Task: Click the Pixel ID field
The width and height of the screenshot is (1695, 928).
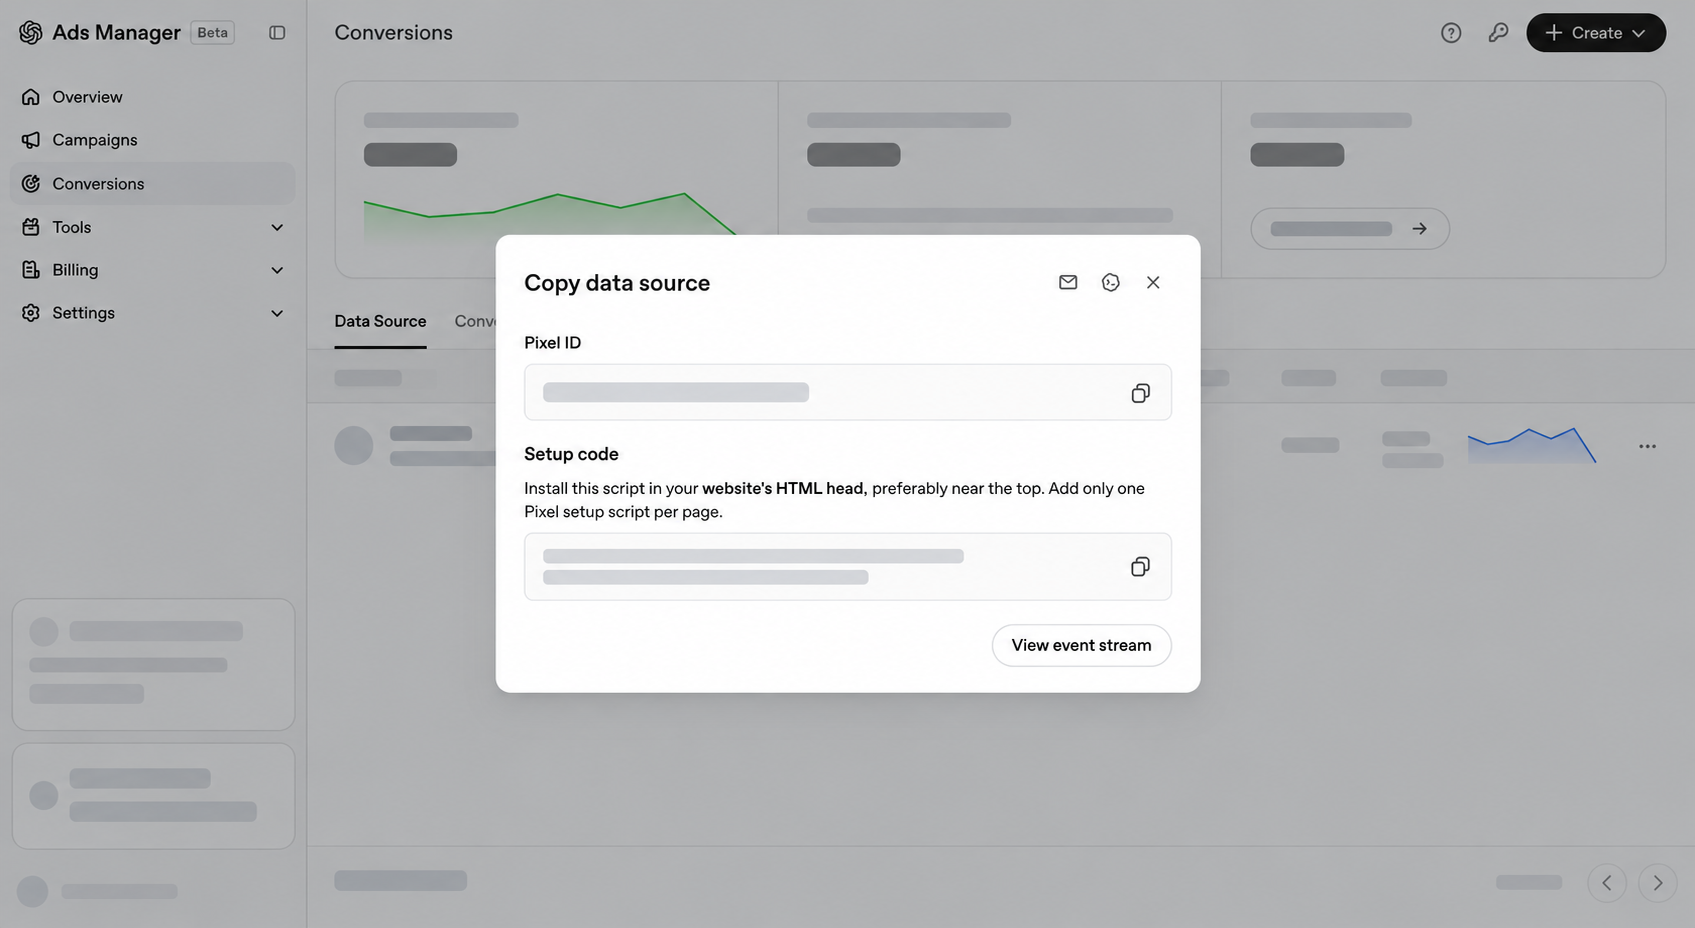Action: click(x=848, y=392)
